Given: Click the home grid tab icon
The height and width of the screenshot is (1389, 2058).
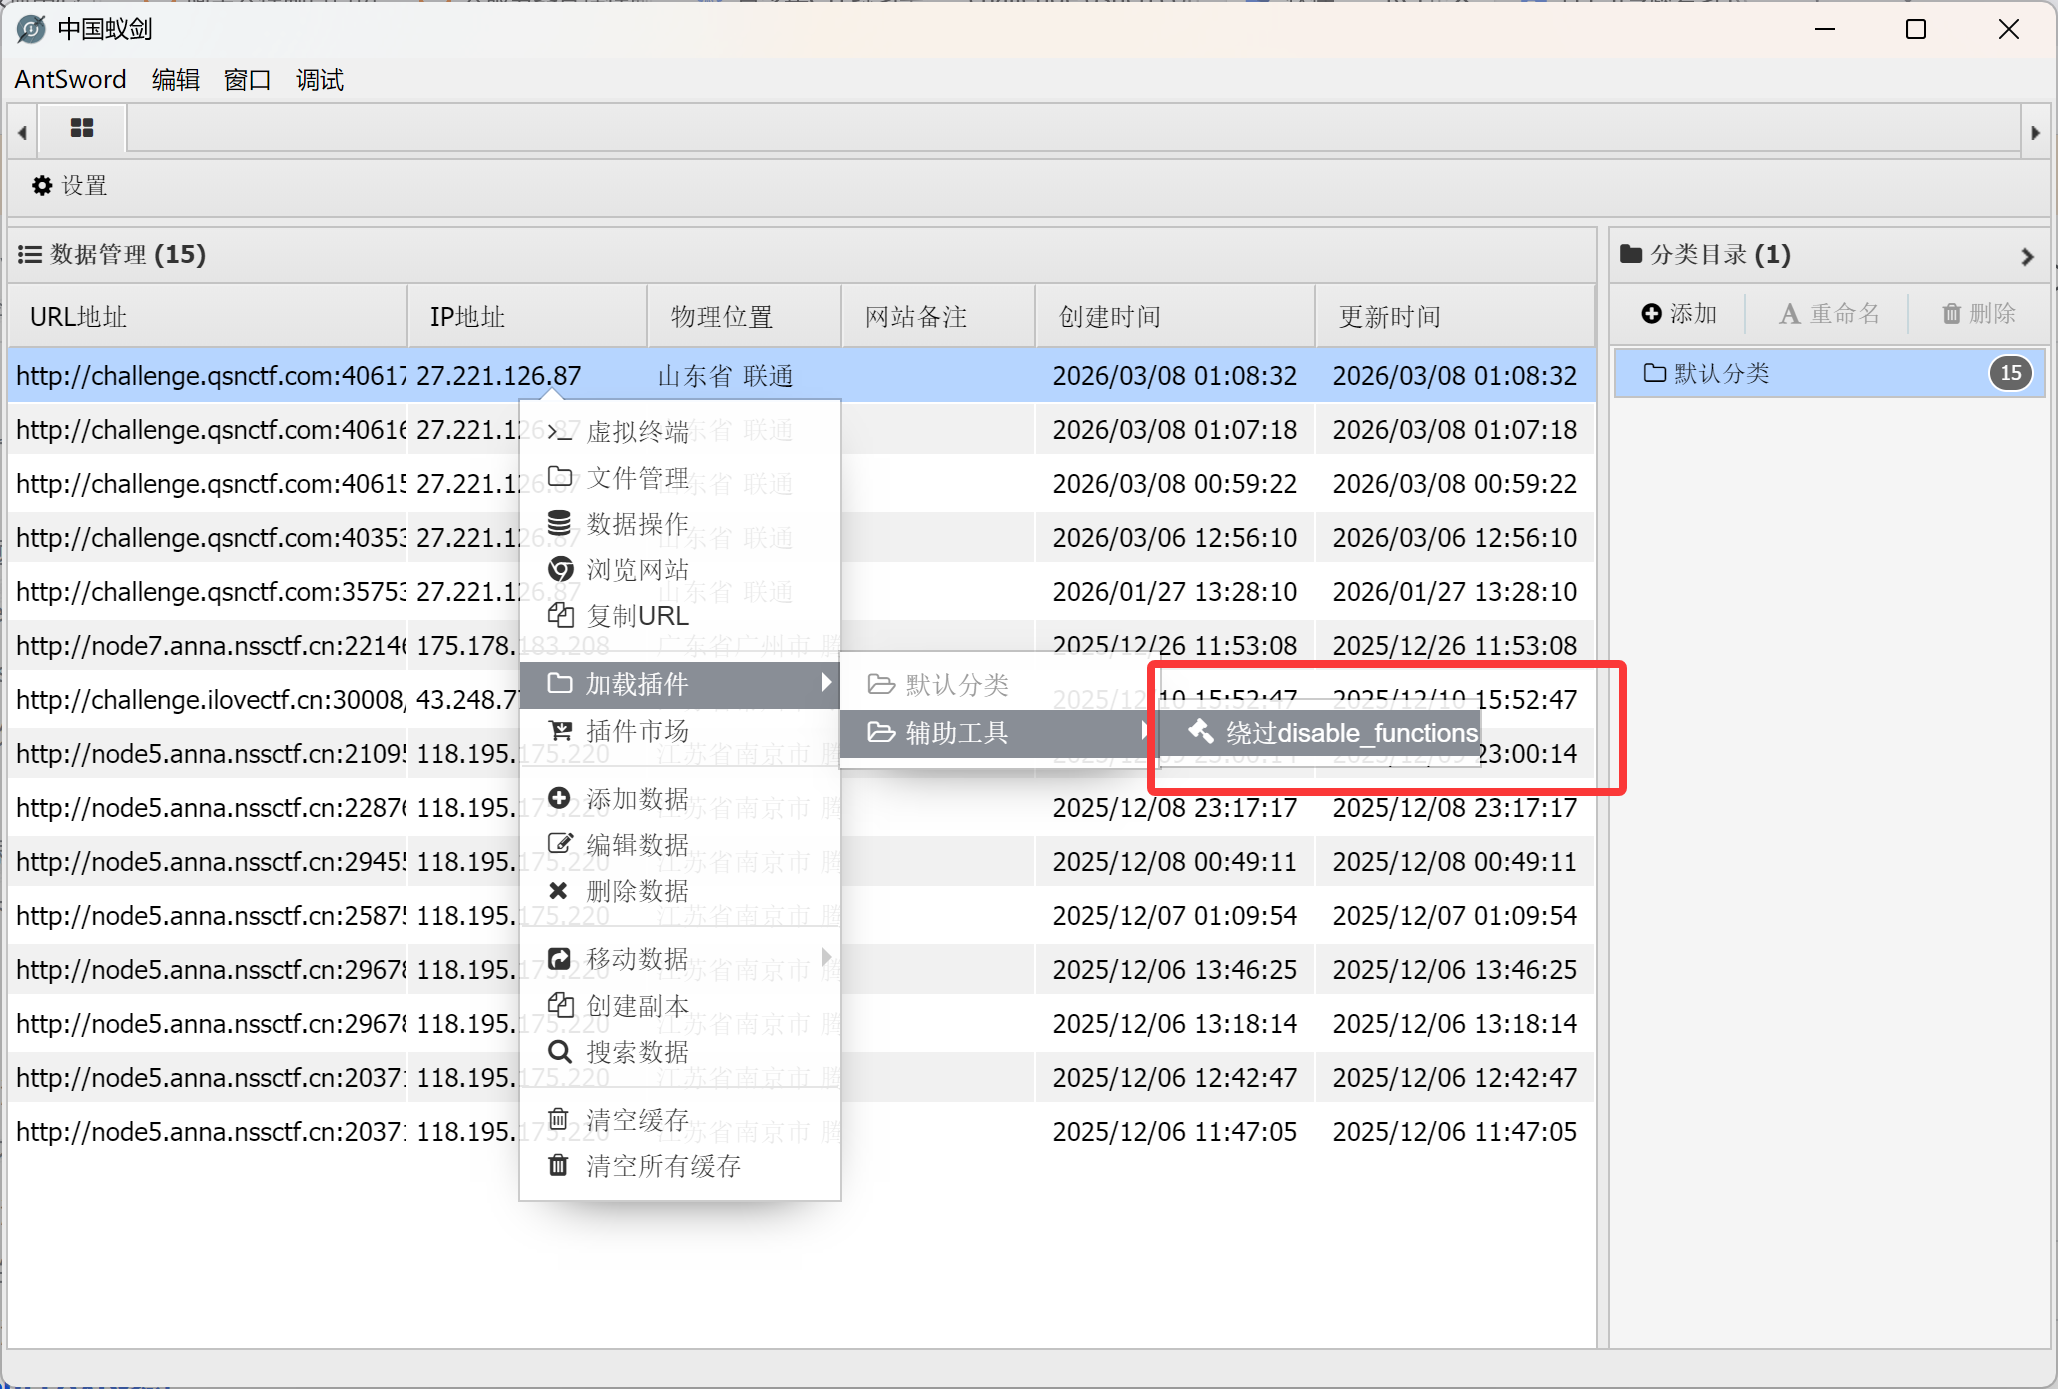Looking at the screenshot, I should (x=82, y=129).
